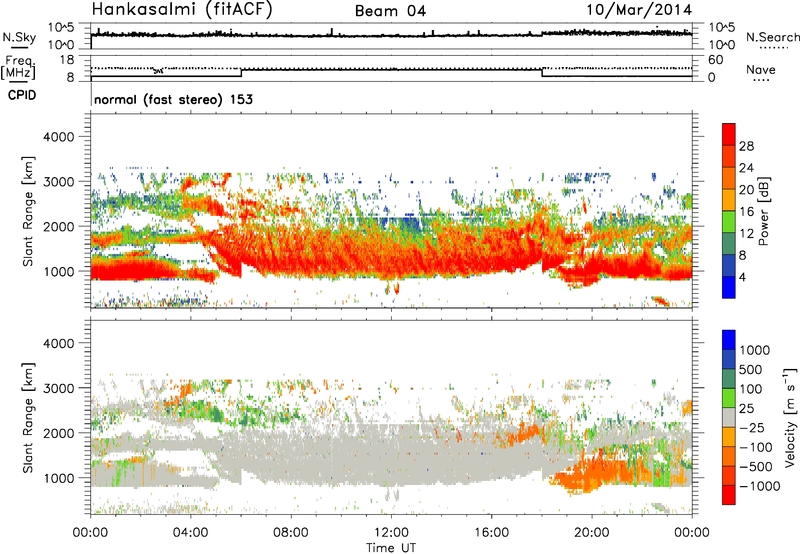Click the '16:00' time axis label
Image resolution: width=800 pixels, height=554 pixels.
(491, 533)
